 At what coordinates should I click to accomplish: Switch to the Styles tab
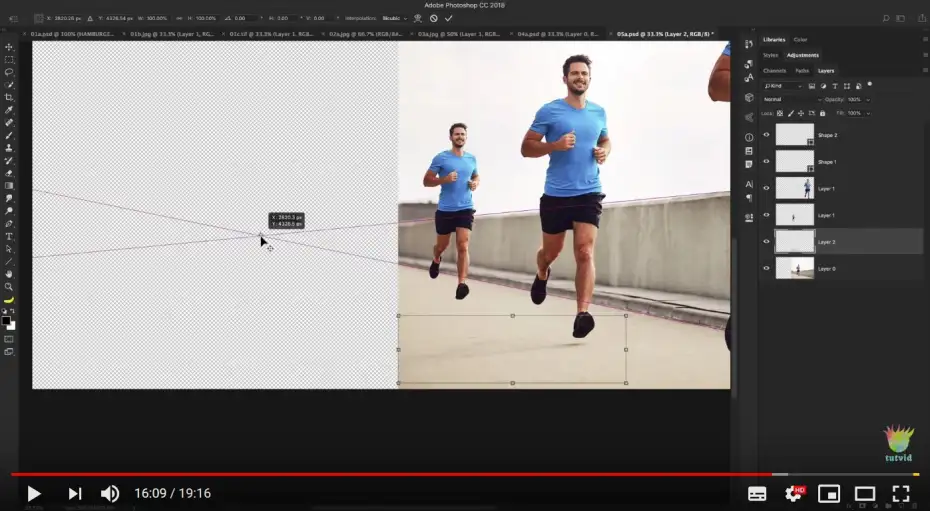pos(770,55)
